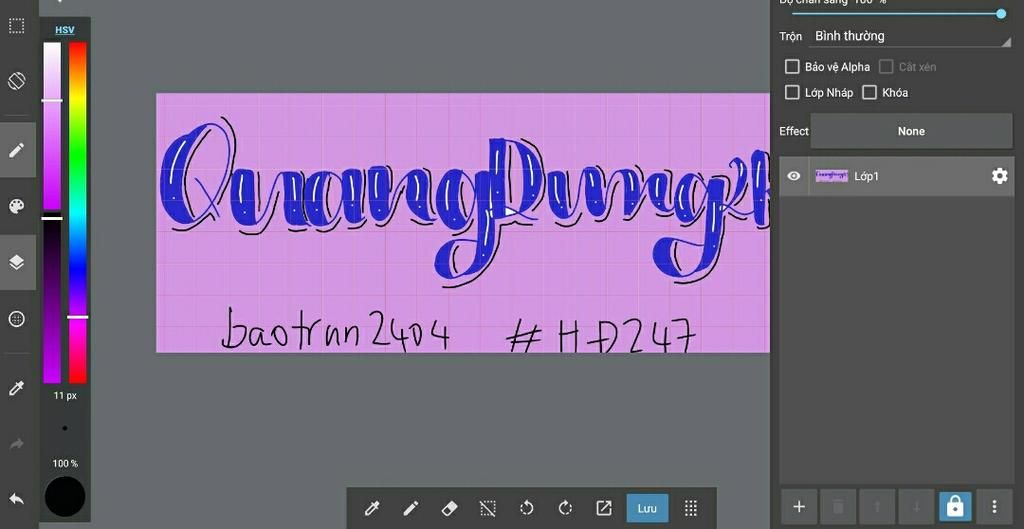This screenshot has width=1024, height=529.
Task: Click the layer opacity slider handle
Action: point(1000,13)
